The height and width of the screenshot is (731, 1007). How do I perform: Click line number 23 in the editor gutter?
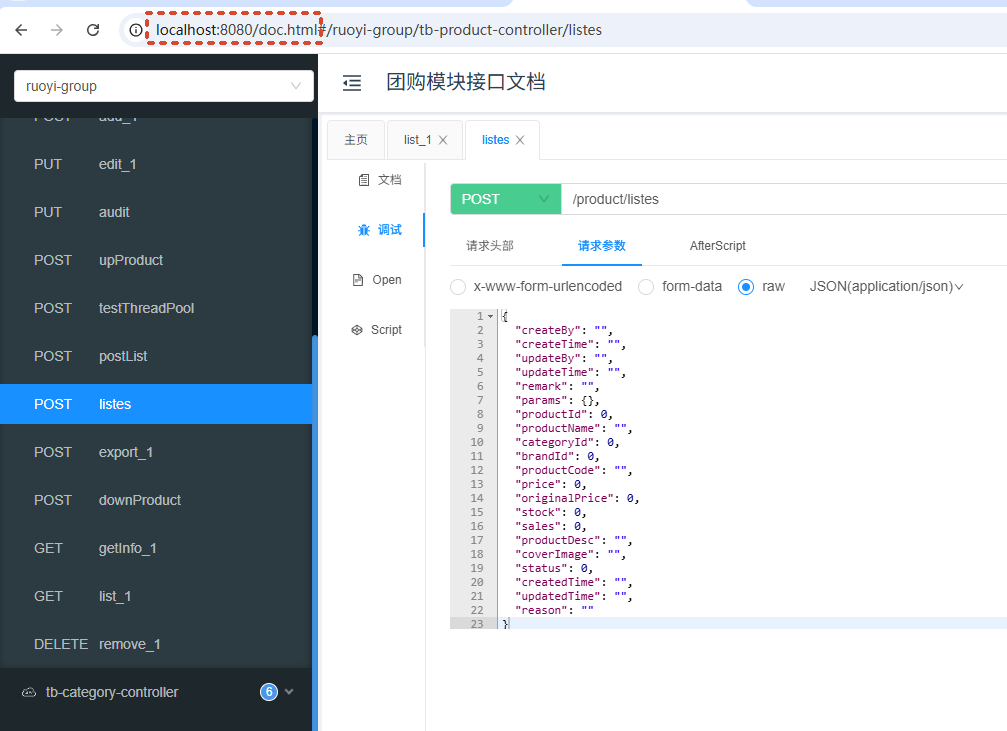[477, 624]
